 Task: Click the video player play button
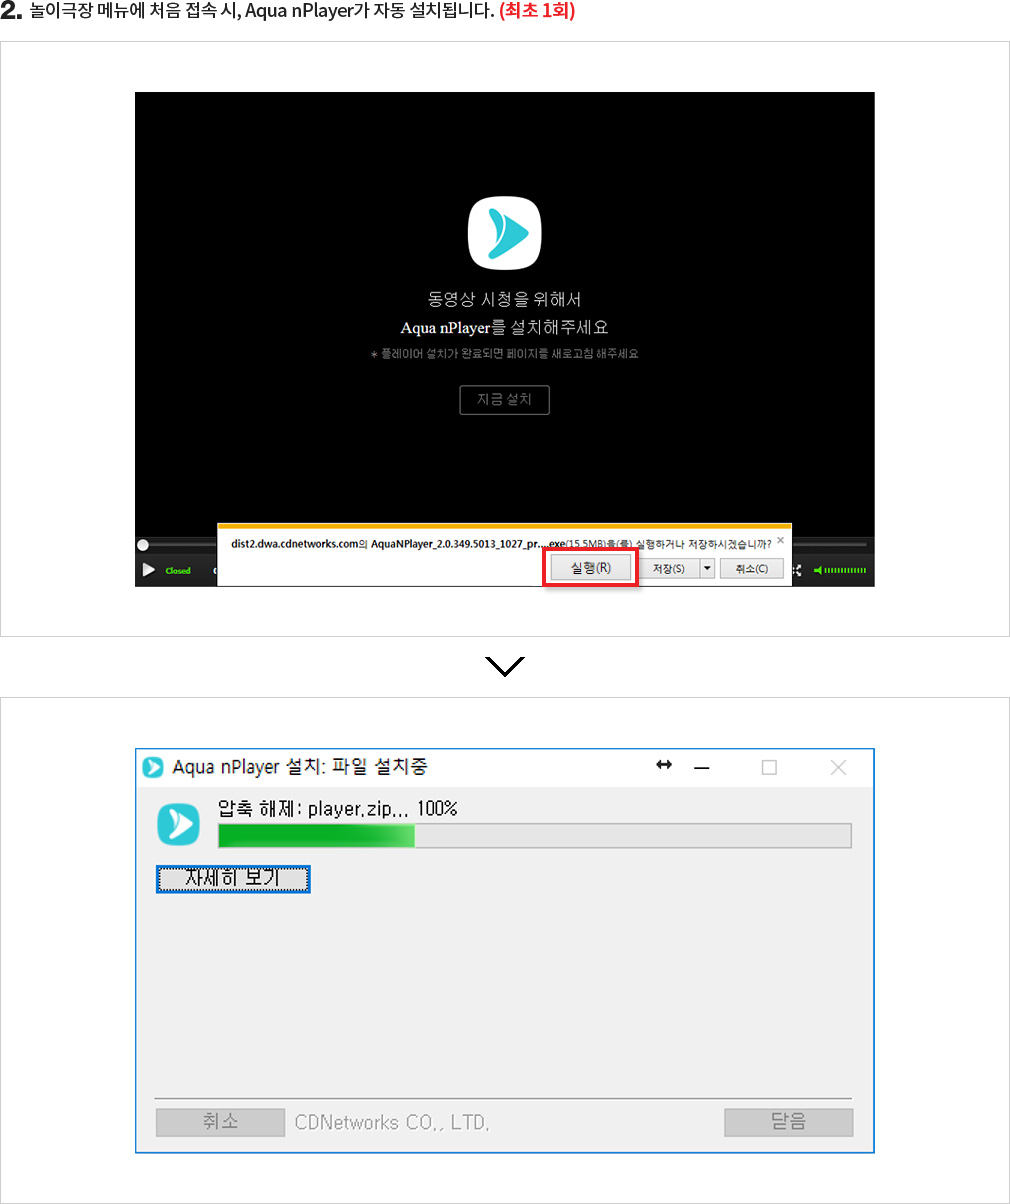click(x=148, y=570)
